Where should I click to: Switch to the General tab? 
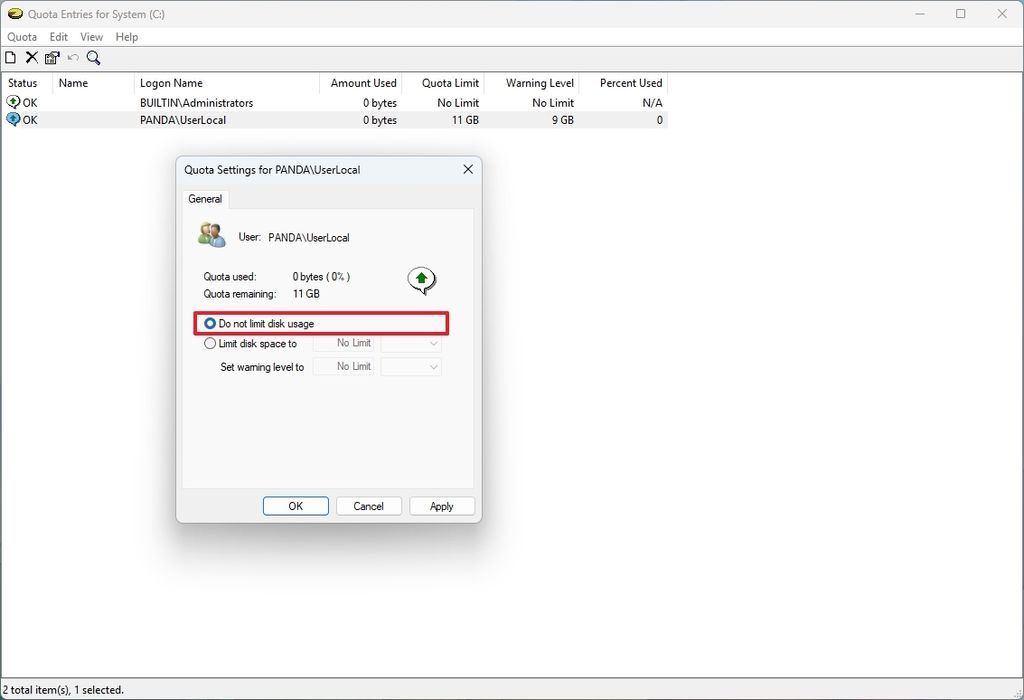[x=205, y=198]
